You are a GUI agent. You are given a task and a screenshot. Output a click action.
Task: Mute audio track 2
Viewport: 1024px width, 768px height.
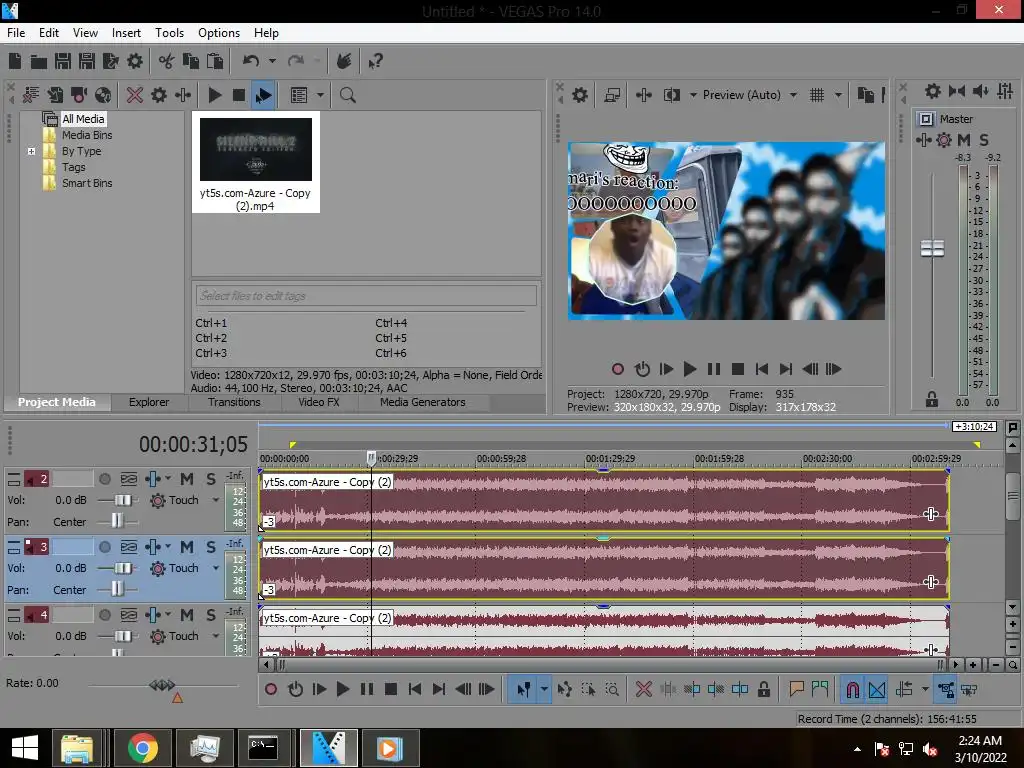point(187,479)
